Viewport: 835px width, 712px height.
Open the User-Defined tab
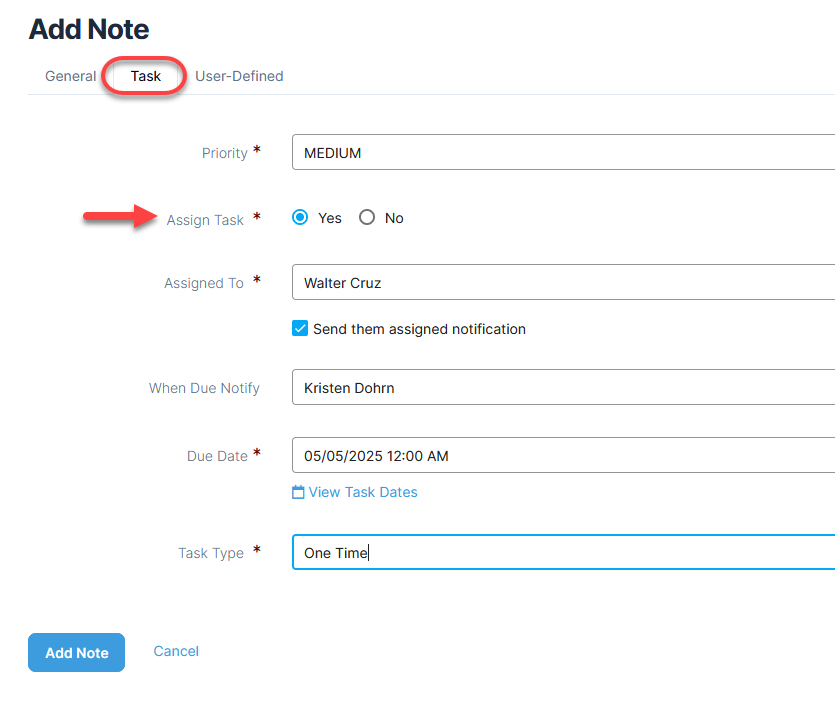coord(239,76)
